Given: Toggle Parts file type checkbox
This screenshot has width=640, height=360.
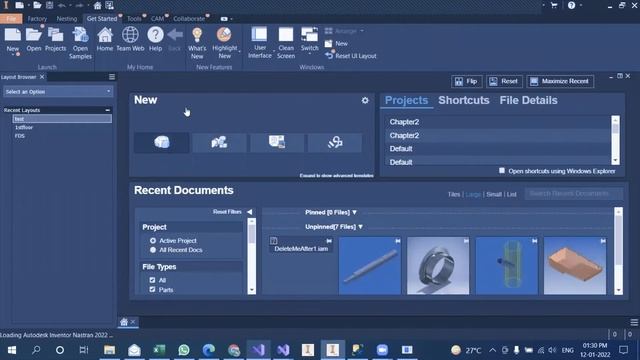Looking at the screenshot, I should pos(152,289).
